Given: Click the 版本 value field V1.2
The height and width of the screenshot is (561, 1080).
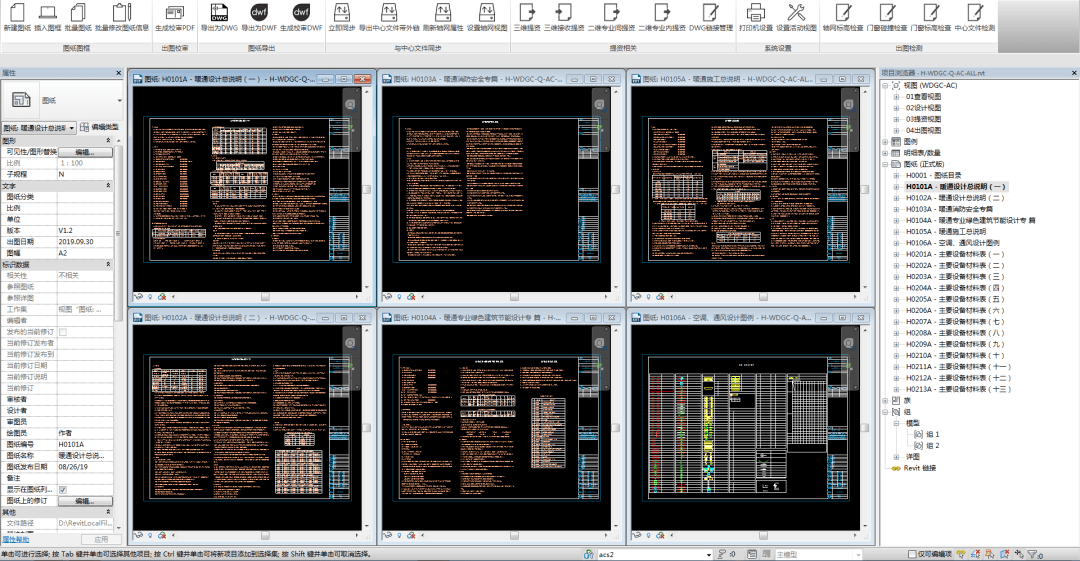Looking at the screenshot, I should (85, 231).
